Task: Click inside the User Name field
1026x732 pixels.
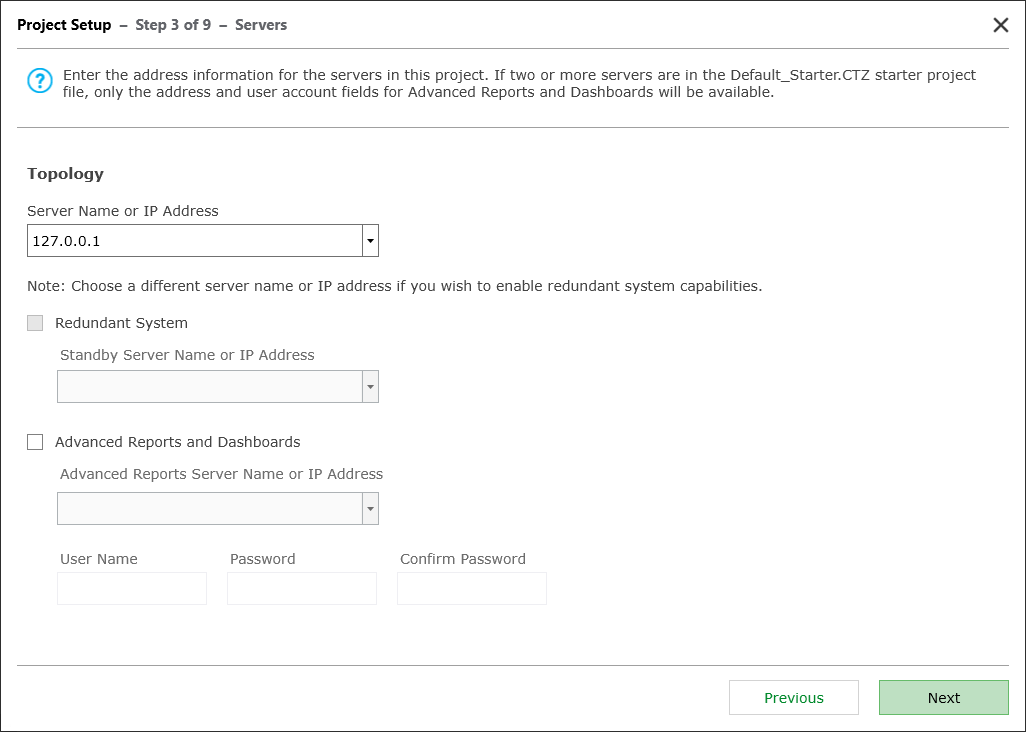Action: pos(131,588)
